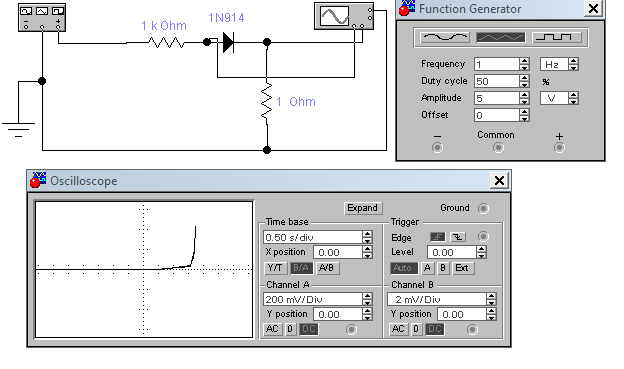Screen dimensions: 624x369
Task: Click the Frequency input field
Action: tap(497, 64)
